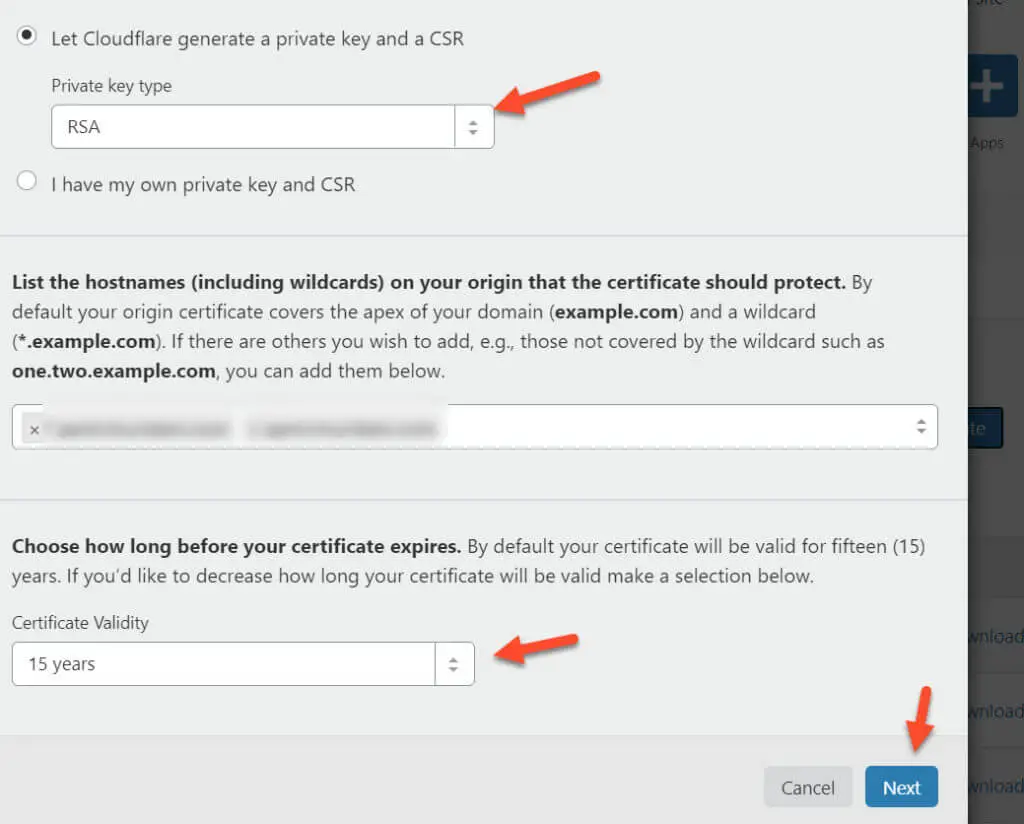Proceed with the blue Next button
1024x824 pixels.
[x=901, y=787]
